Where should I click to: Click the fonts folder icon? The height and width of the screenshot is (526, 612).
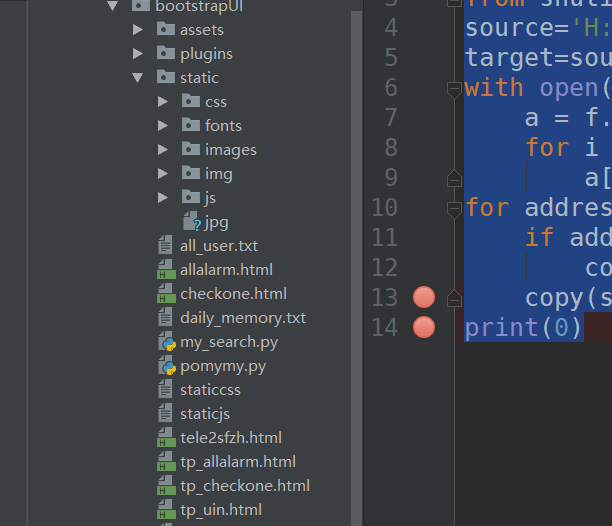190,125
